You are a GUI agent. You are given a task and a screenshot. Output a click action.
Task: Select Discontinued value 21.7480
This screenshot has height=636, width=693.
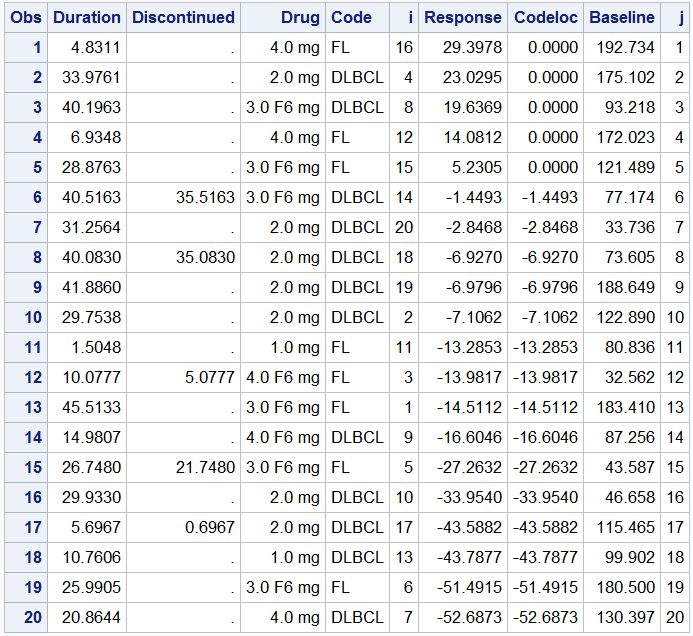[x=205, y=468]
